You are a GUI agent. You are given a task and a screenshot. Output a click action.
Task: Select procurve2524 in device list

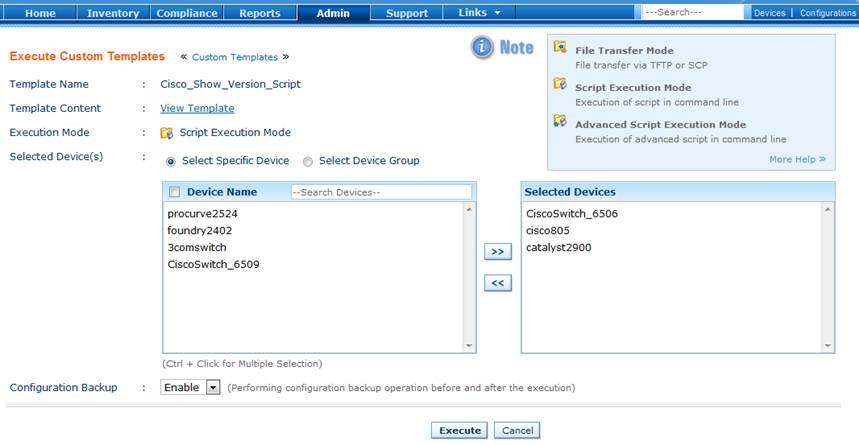click(x=202, y=214)
